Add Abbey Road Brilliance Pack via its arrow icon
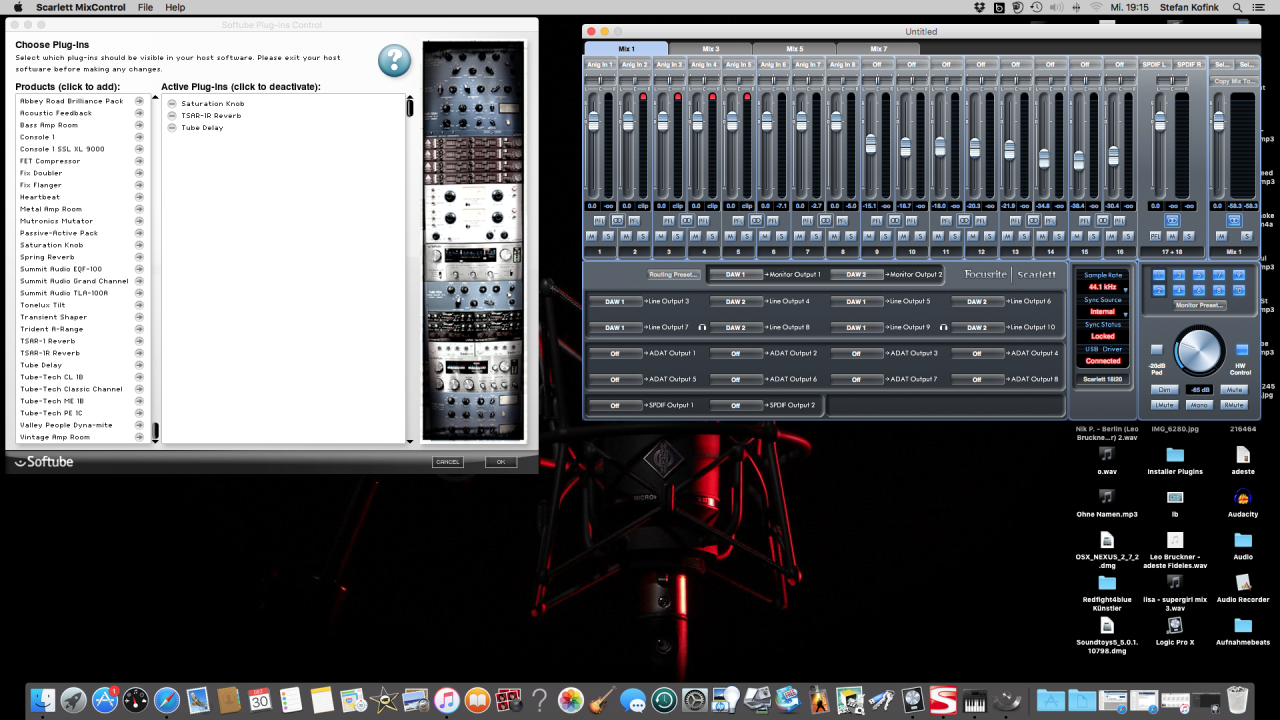This screenshot has height=720, width=1280. point(139,101)
